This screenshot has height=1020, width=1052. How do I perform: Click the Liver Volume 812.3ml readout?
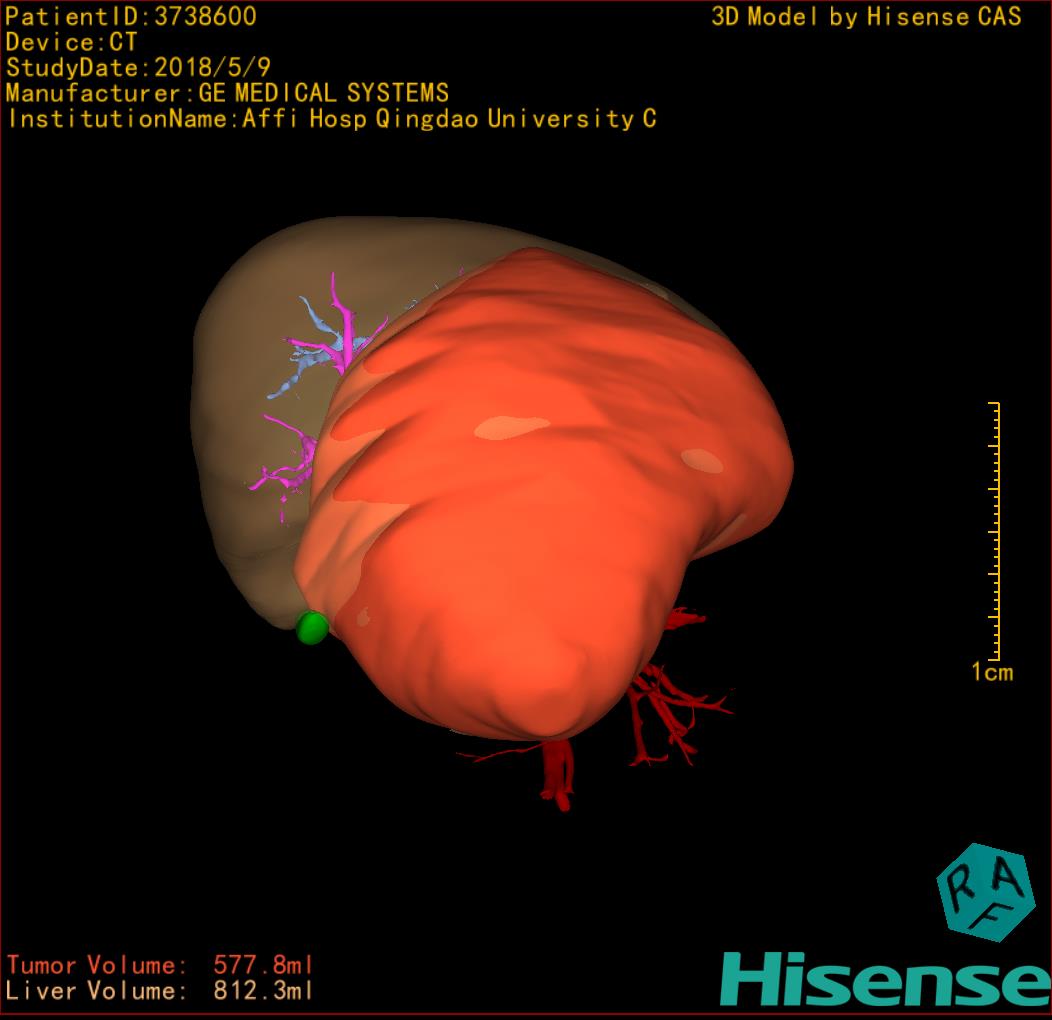point(160,991)
